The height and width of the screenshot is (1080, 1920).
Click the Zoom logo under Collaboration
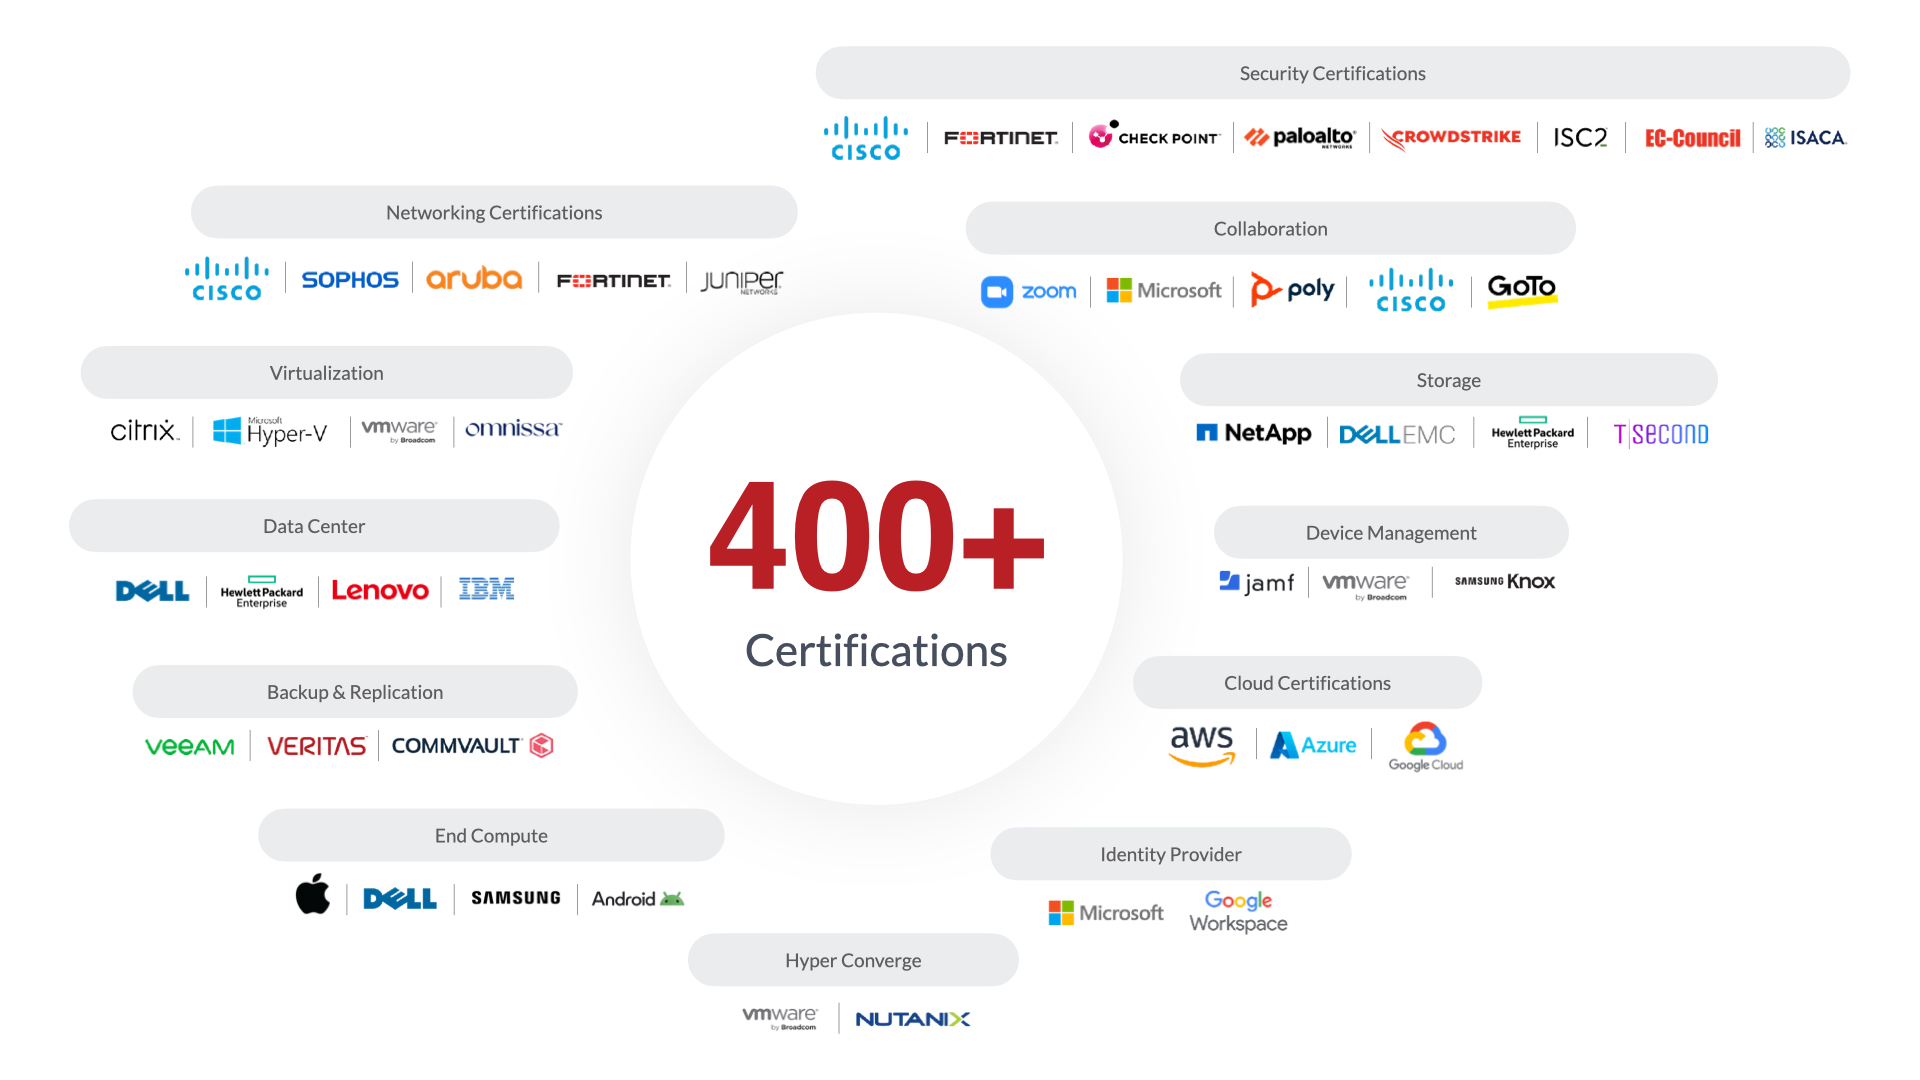[1029, 291]
